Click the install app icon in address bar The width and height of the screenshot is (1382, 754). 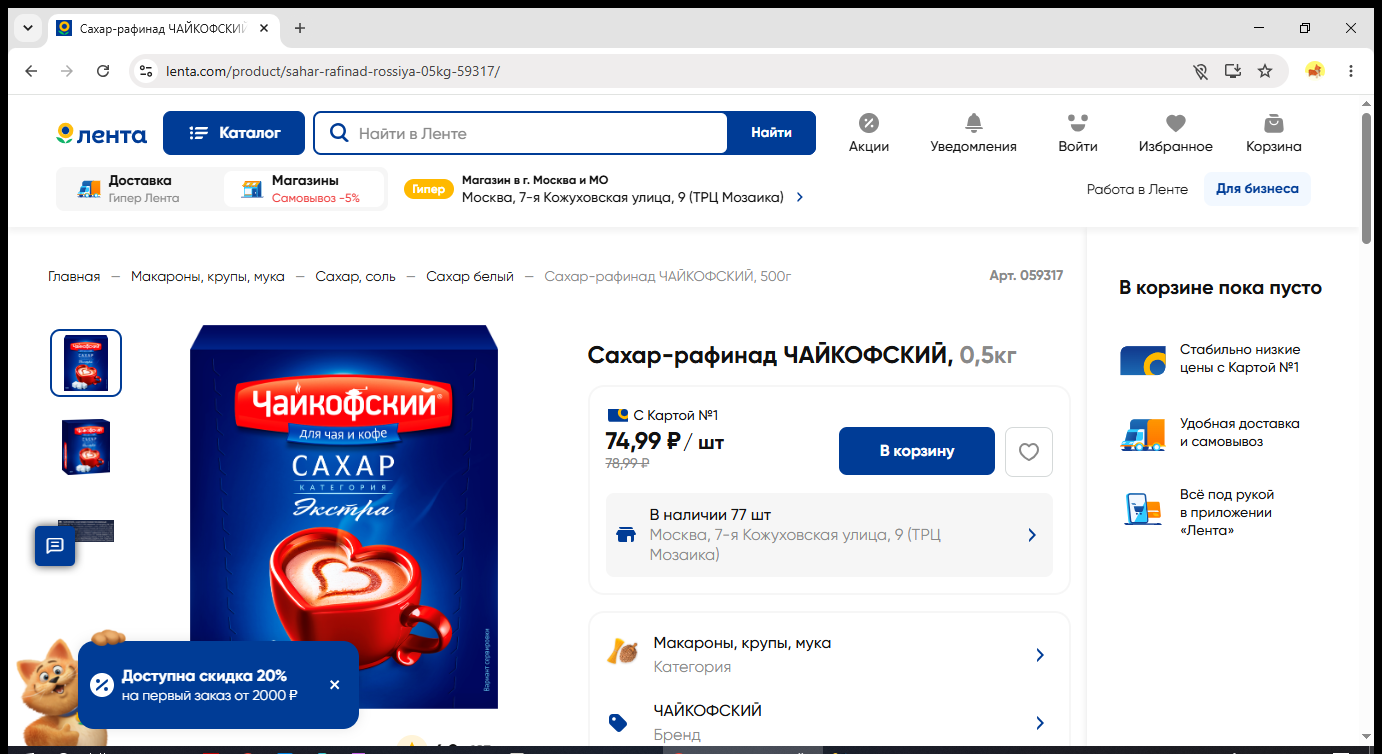coord(1233,71)
